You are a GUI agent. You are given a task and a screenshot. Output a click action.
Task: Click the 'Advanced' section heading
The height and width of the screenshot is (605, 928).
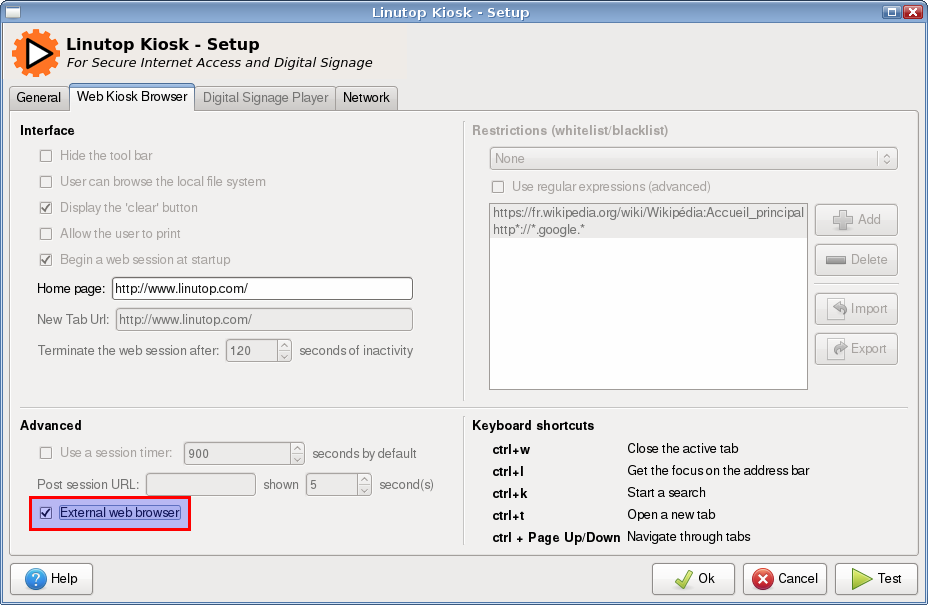(51, 426)
